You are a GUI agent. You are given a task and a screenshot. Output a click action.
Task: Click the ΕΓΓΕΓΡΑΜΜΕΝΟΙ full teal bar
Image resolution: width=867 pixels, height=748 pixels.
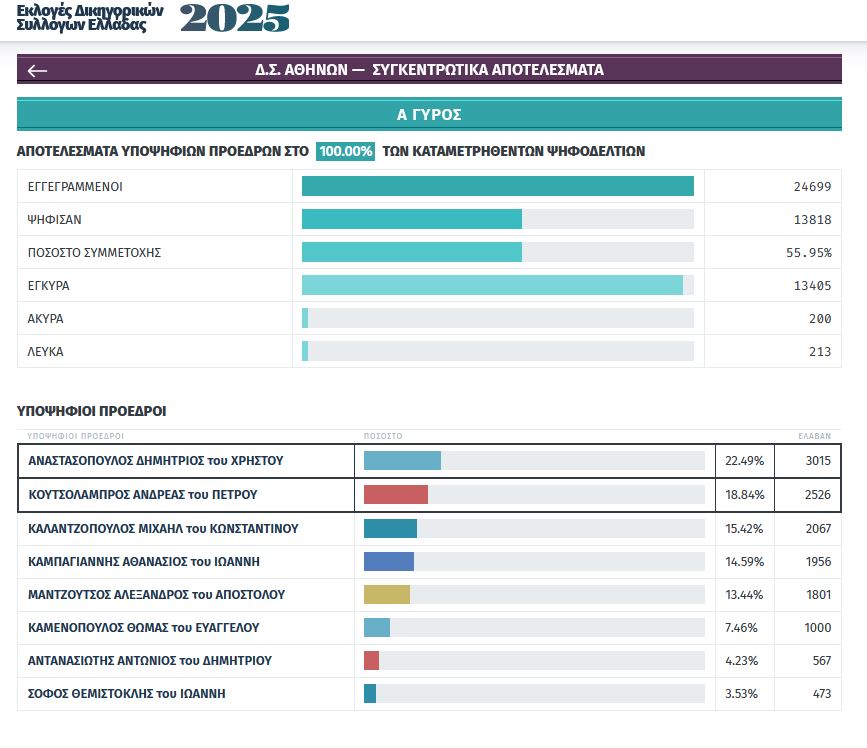(x=497, y=187)
